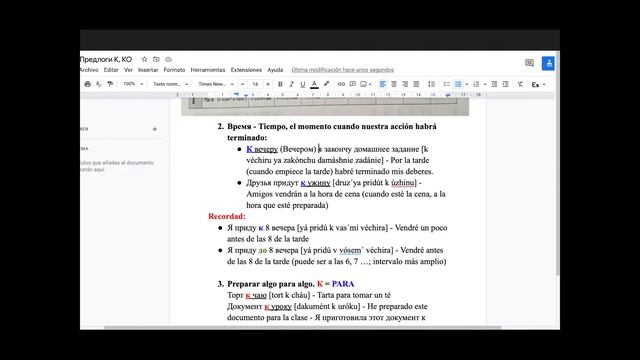Clear formatting from selection
Viewport: 640px width, 360px height.
[520, 84]
